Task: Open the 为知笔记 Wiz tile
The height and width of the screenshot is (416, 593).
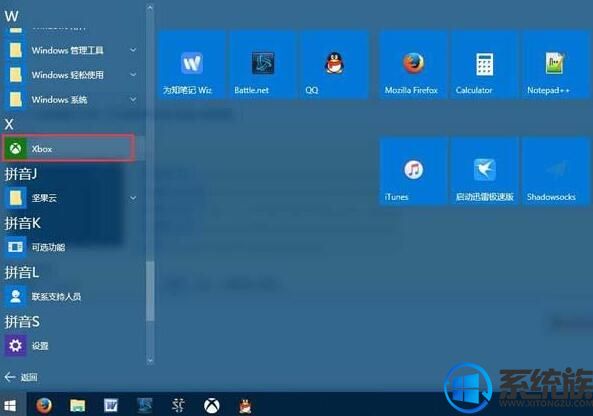Action: [191, 65]
